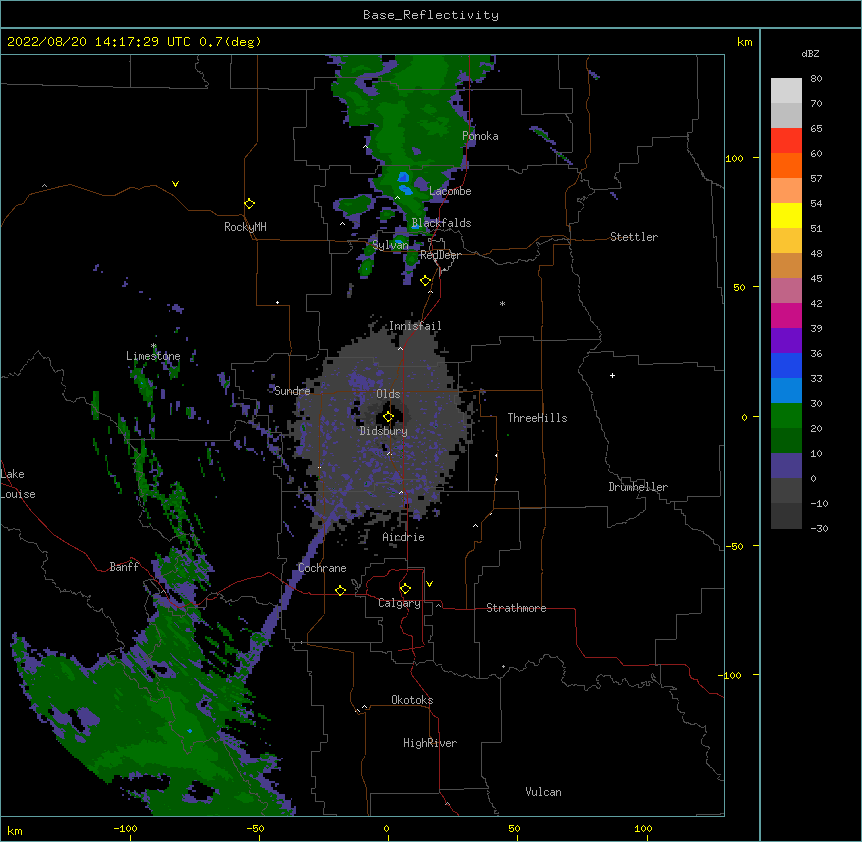Screen dimensions: 862x842
Task: Click the Vulcan label
Action: click(543, 792)
